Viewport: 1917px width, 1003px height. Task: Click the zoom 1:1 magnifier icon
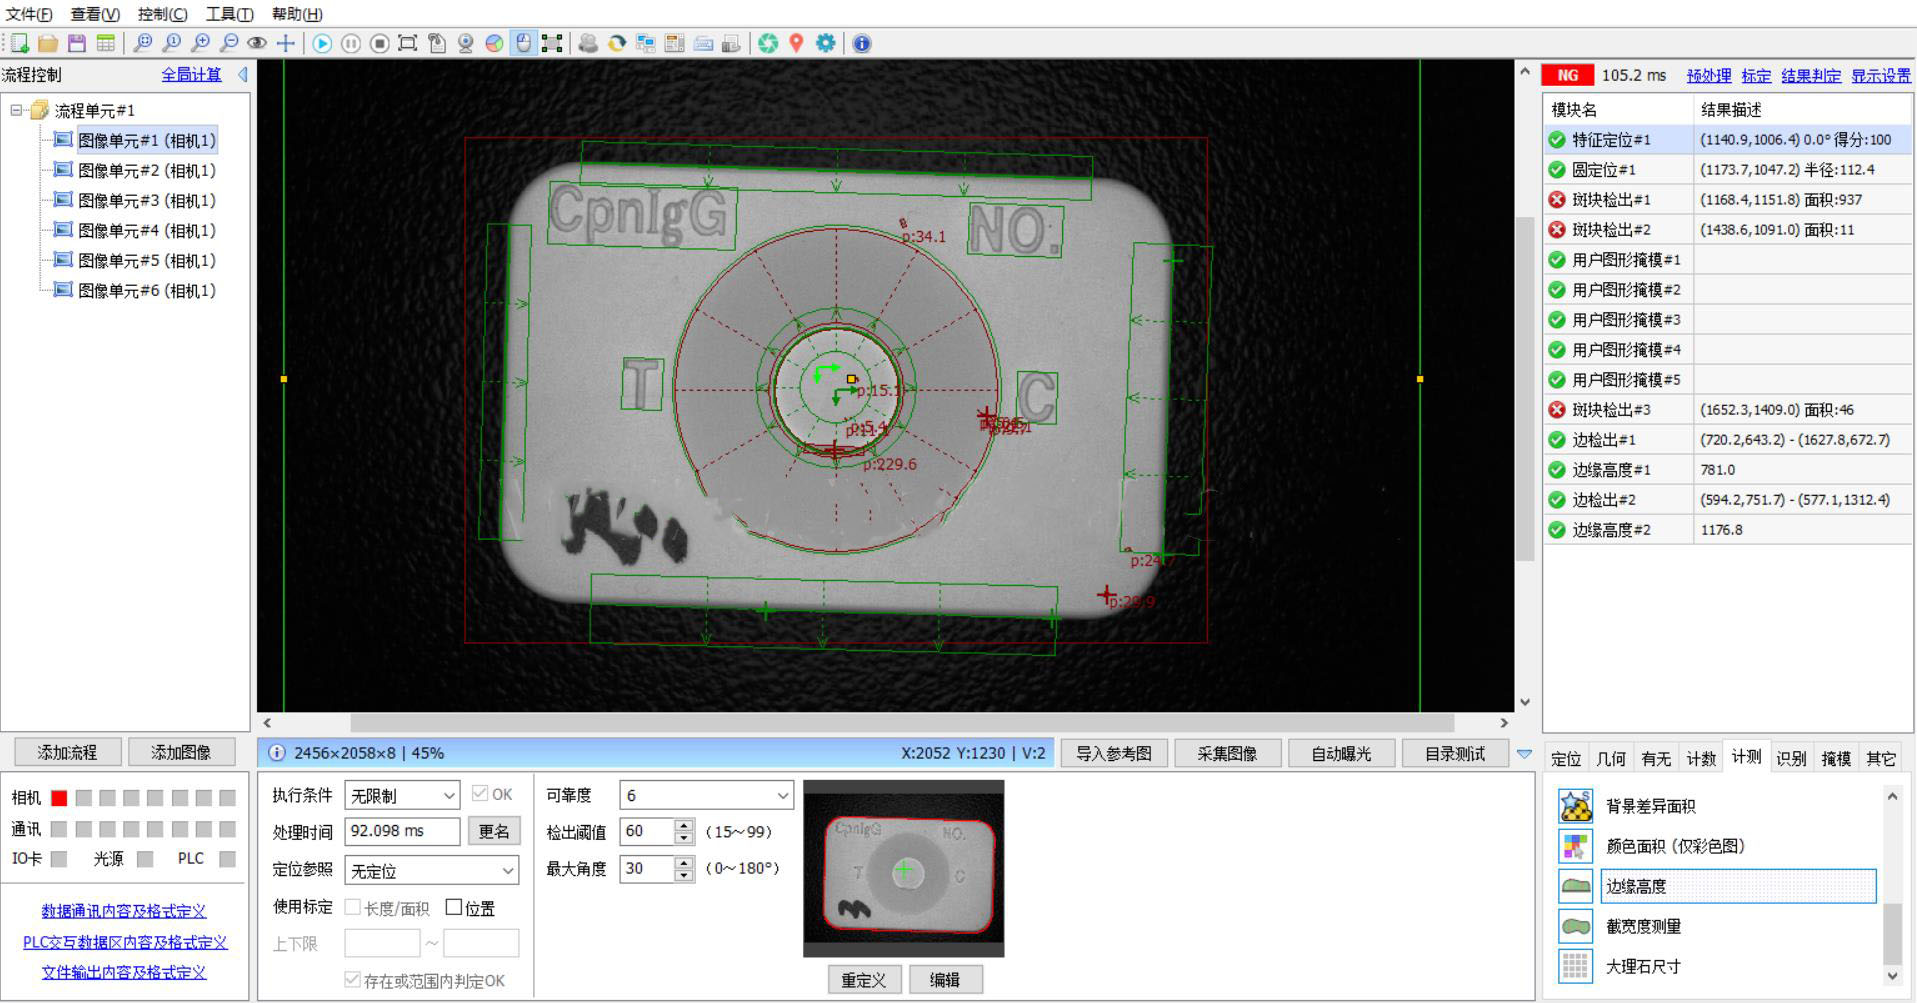(172, 43)
